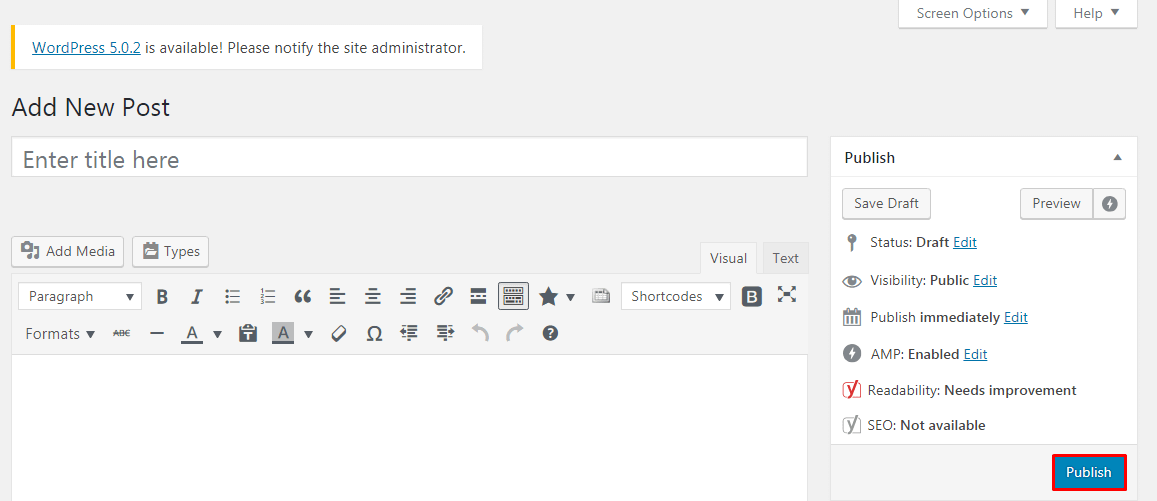
Task: Click the Save Draft button
Action: (886, 204)
